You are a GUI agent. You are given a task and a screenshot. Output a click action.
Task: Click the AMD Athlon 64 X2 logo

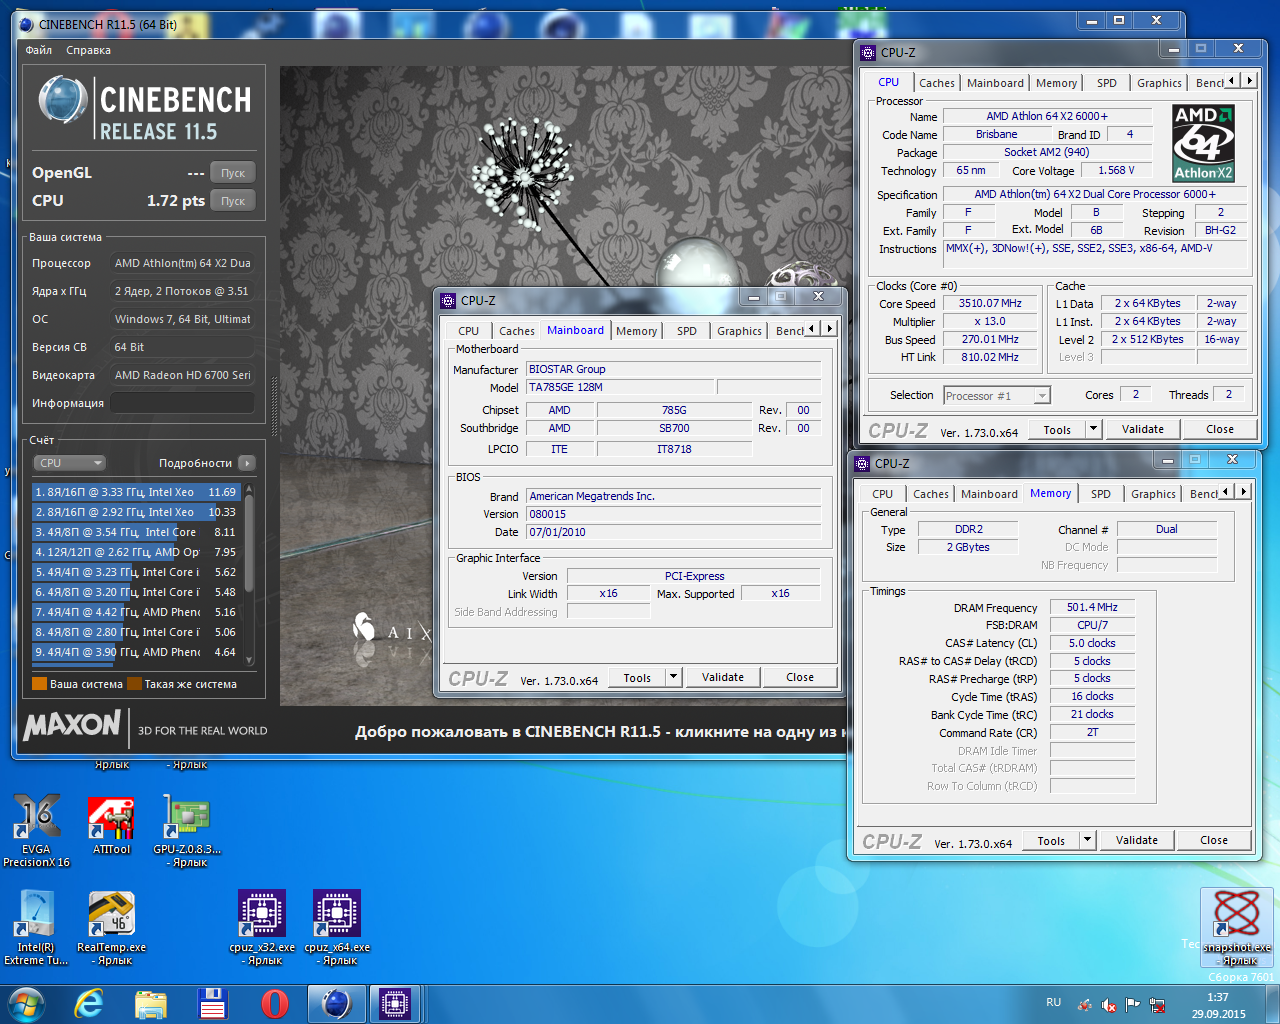click(x=1203, y=143)
